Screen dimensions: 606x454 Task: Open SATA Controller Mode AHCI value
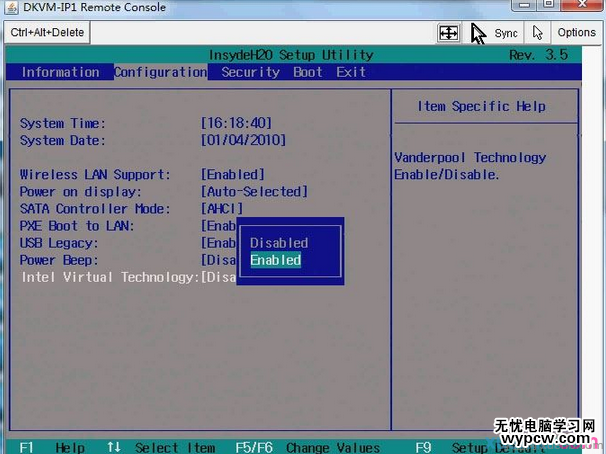222,209
